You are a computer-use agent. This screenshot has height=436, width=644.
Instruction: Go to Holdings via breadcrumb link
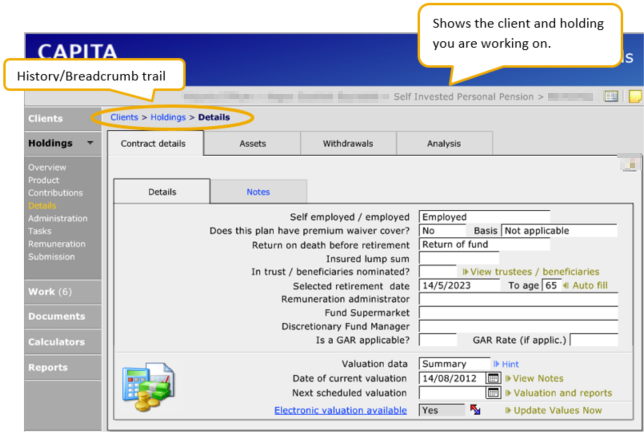(x=168, y=117)
